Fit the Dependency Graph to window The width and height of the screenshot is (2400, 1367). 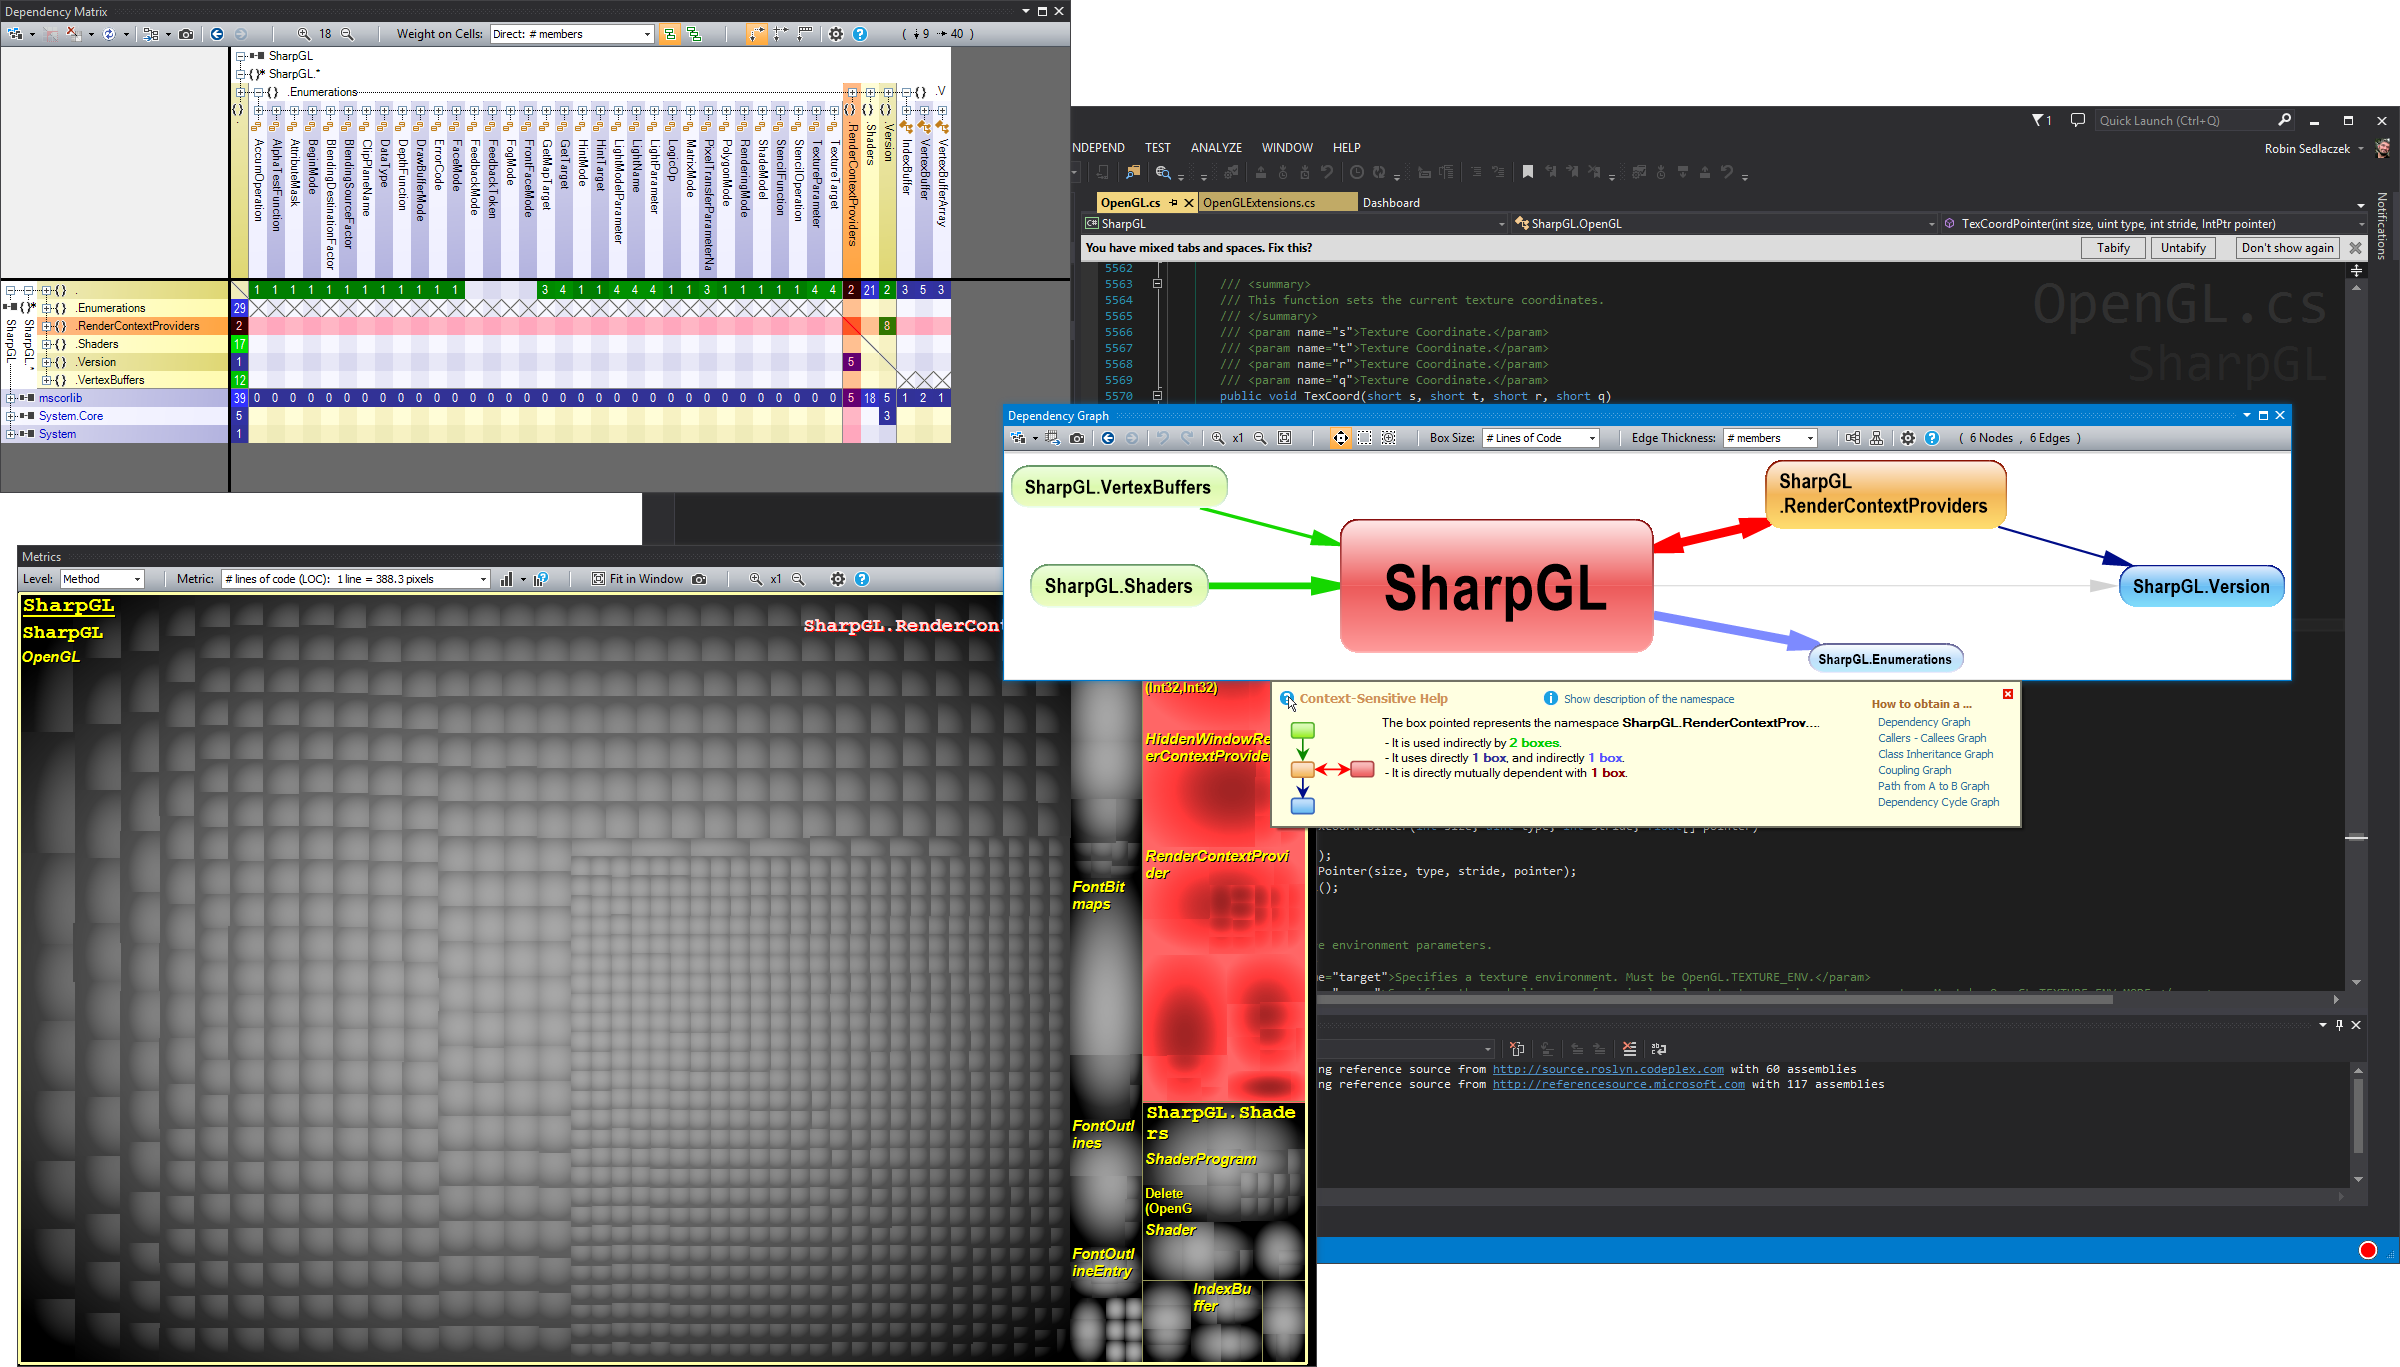click(1285, 438)
